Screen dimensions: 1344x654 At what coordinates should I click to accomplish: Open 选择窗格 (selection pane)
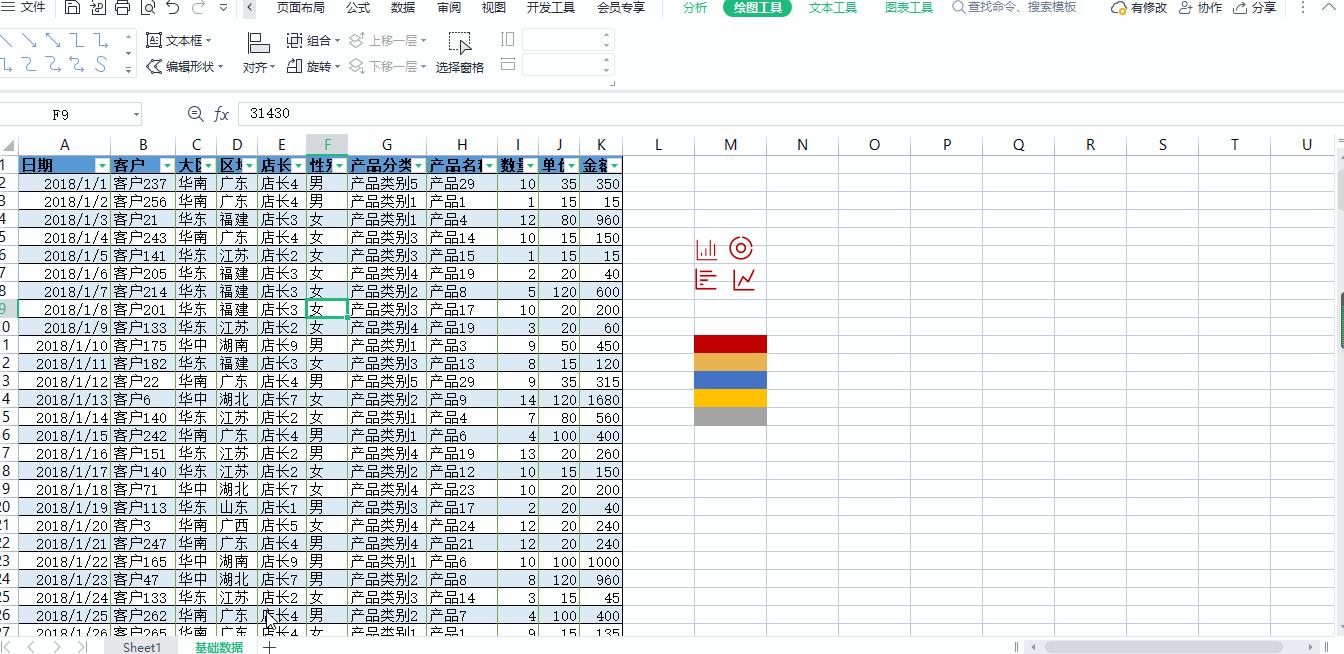pos(461,66)
